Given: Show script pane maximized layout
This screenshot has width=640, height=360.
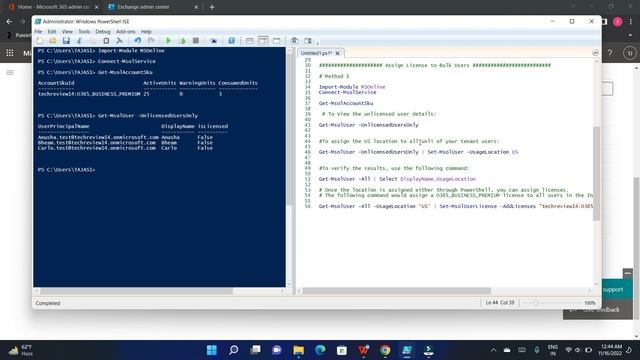Looking at the screenshot, I should tap(277, 41).
